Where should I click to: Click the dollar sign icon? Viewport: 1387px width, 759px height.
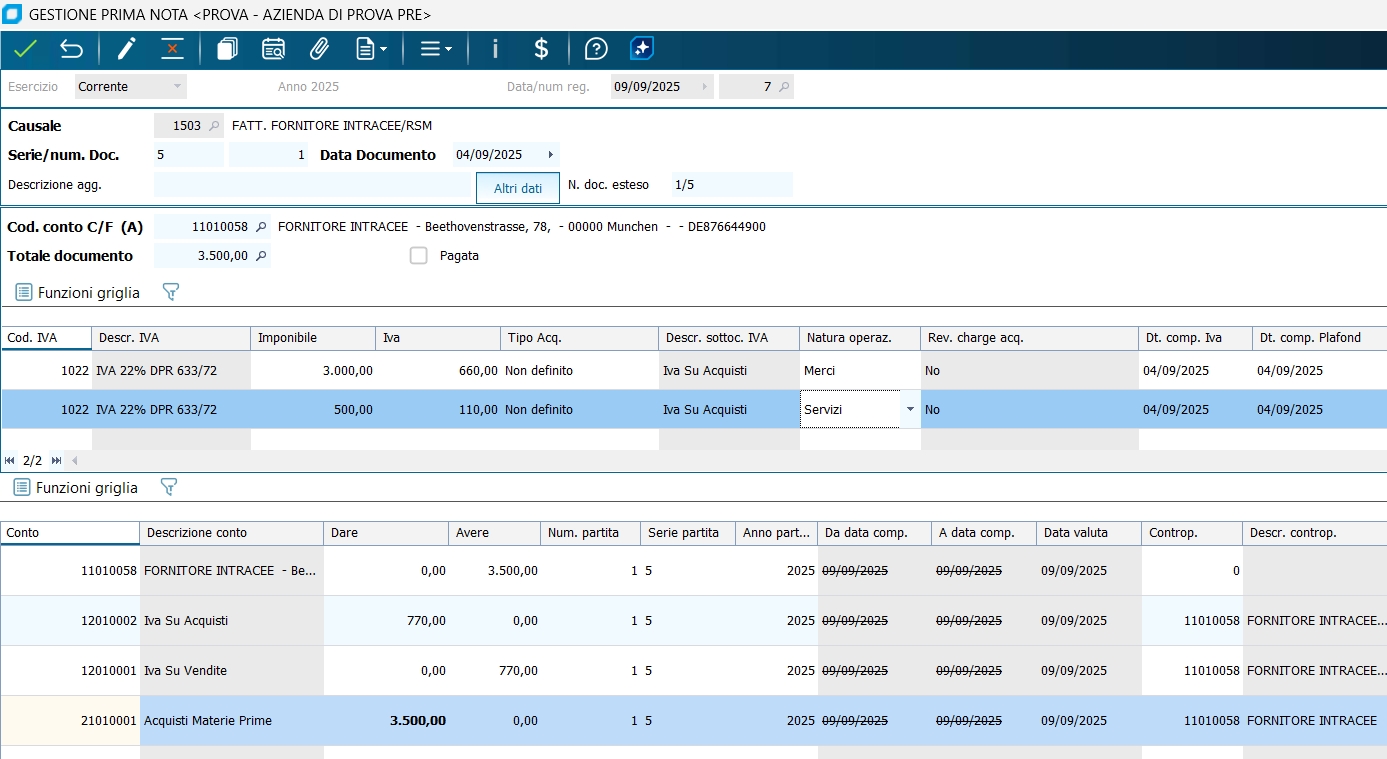pyautogui.click(x=541, y=49)
